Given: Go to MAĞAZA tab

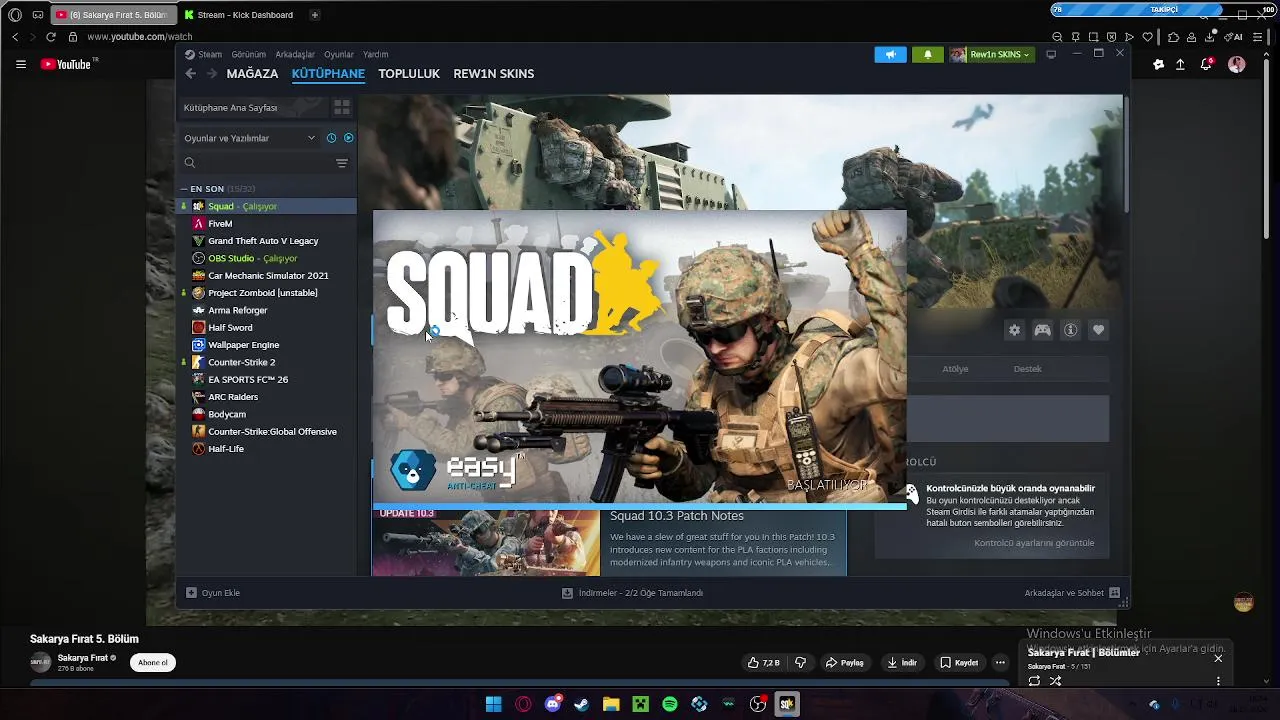Looking at the screenshot, I should (x=252, y=74).
